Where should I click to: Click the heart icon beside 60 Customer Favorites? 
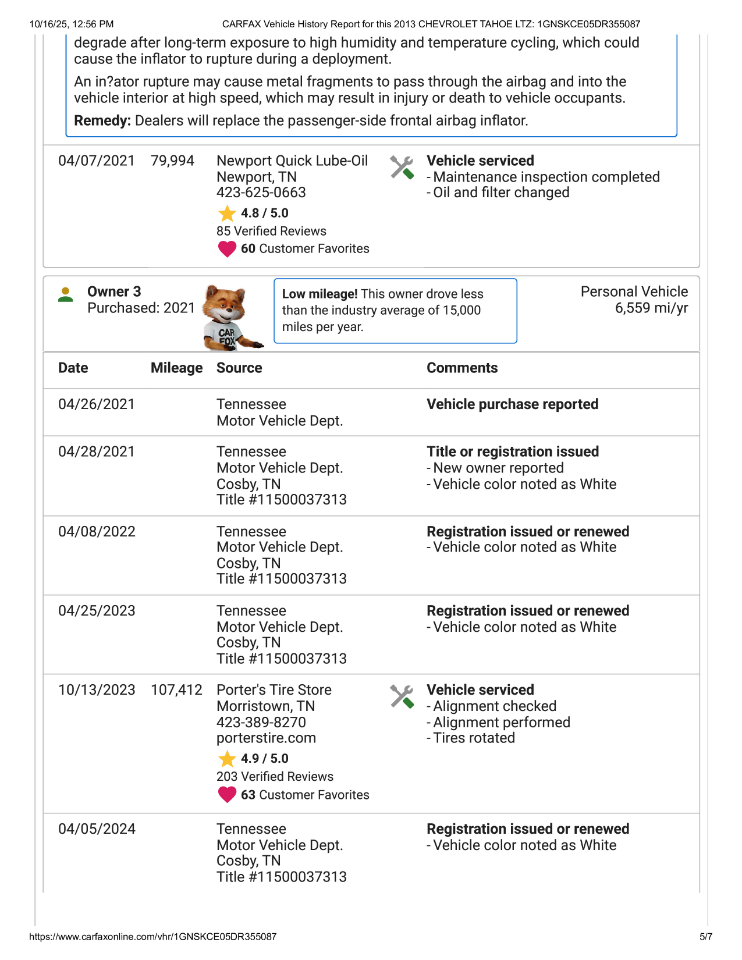(x=227, y=249)
